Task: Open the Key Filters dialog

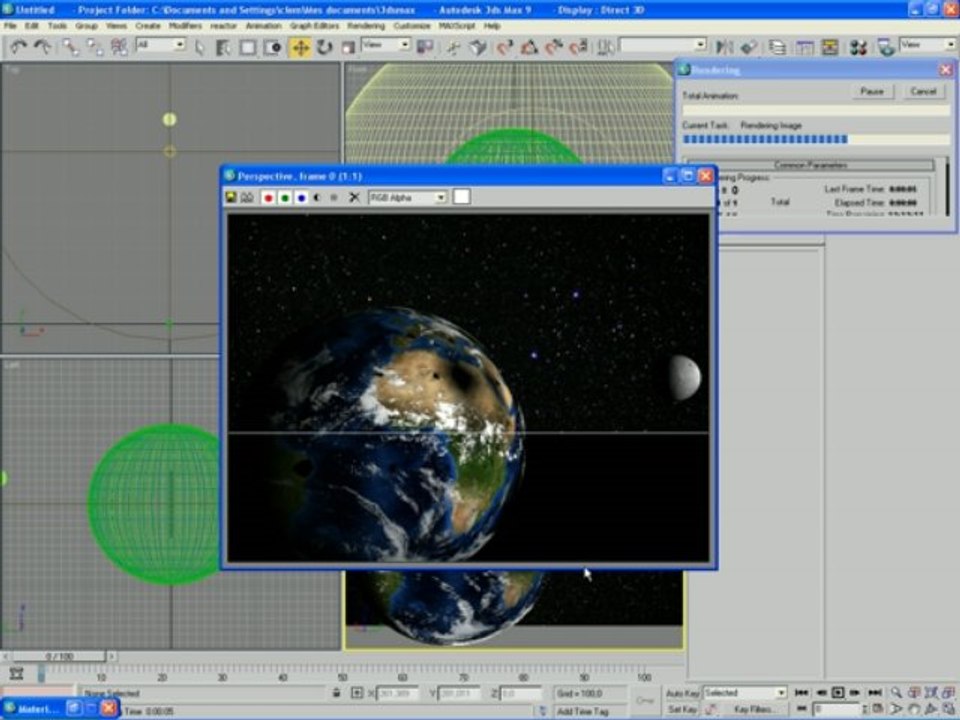Action: click(x=754, y=709)
